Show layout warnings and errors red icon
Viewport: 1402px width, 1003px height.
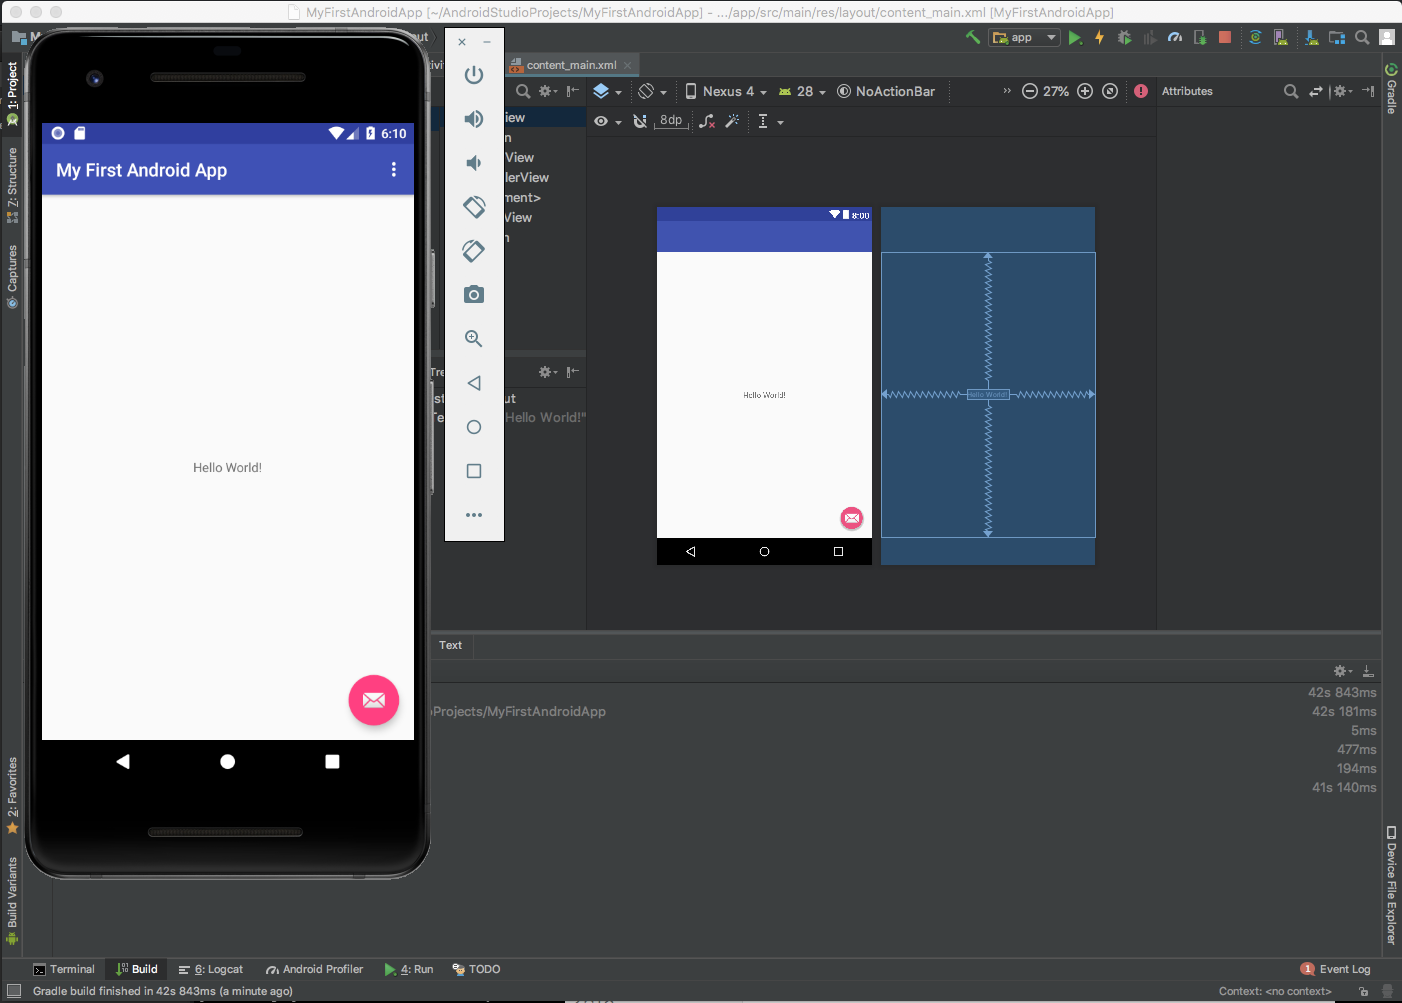click(x=1141, y=91)
